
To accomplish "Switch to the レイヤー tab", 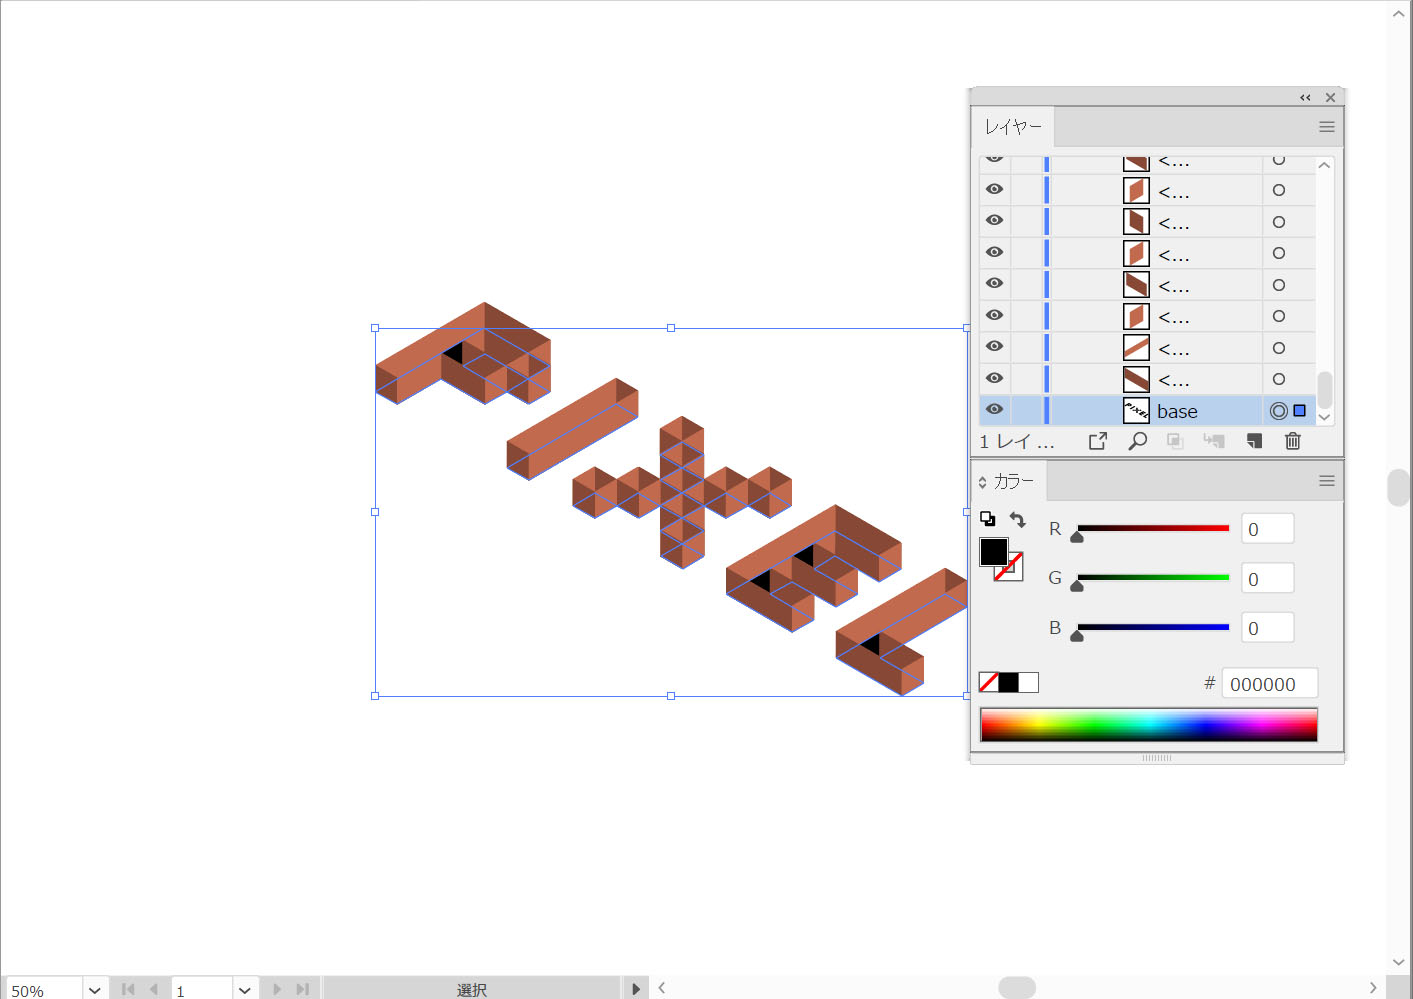I will click(1013, 127).
